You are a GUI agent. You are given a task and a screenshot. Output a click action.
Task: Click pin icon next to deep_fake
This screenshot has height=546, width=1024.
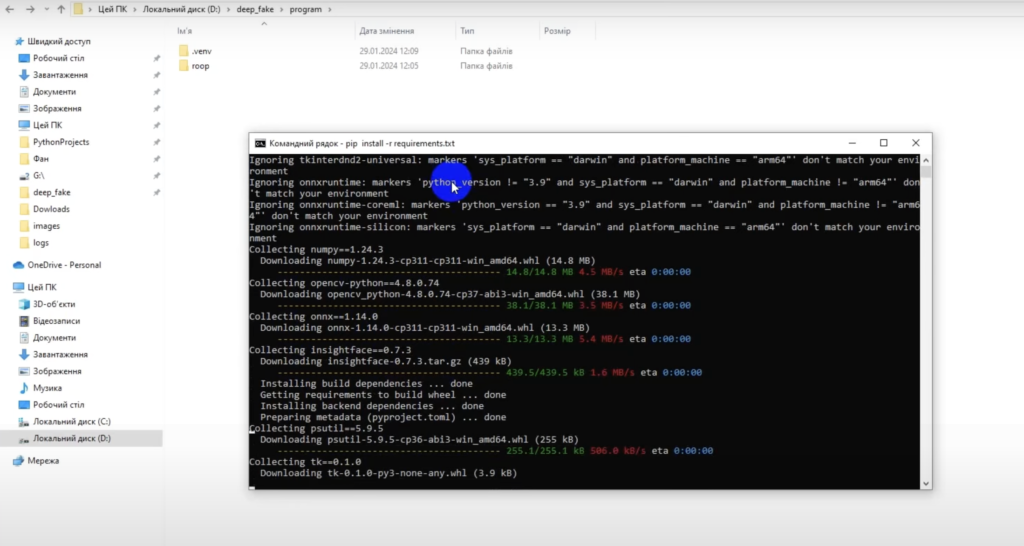tap(157, 193)
